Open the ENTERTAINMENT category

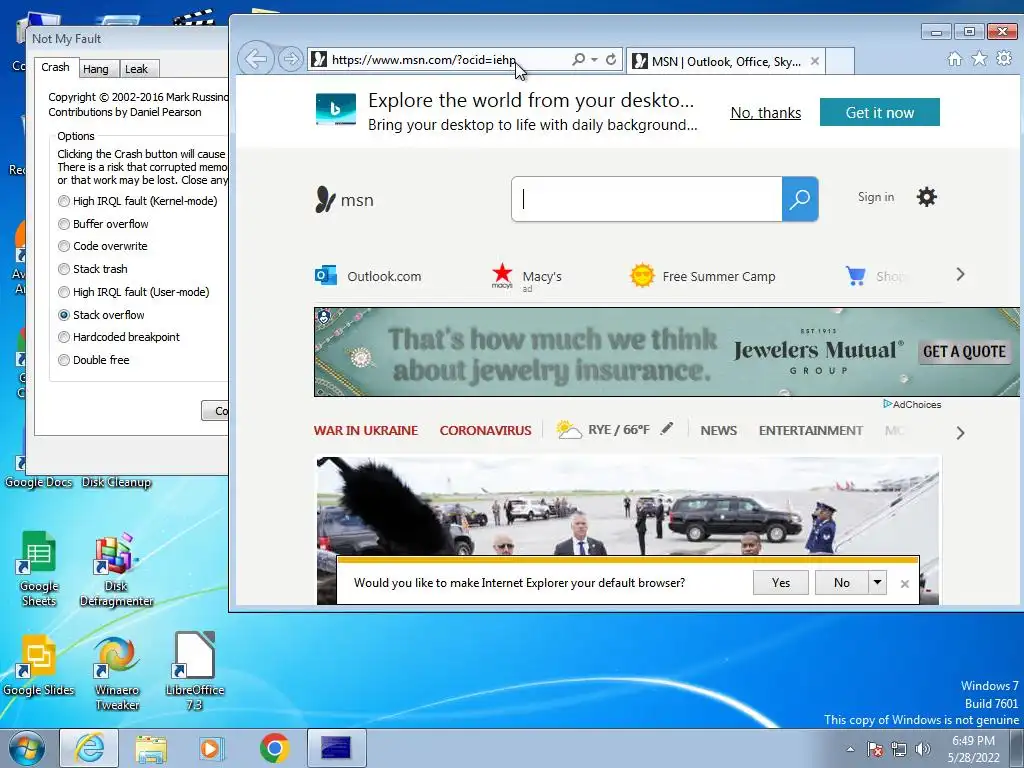coord(810,430)
